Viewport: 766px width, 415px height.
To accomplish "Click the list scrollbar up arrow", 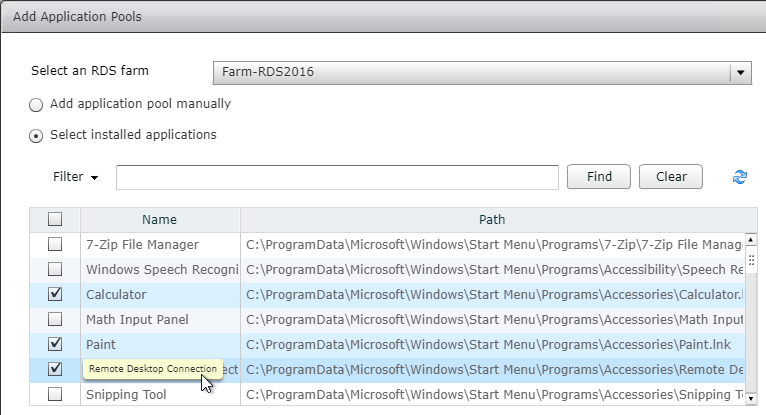I will pyautogui.click(x=751, y=240).
